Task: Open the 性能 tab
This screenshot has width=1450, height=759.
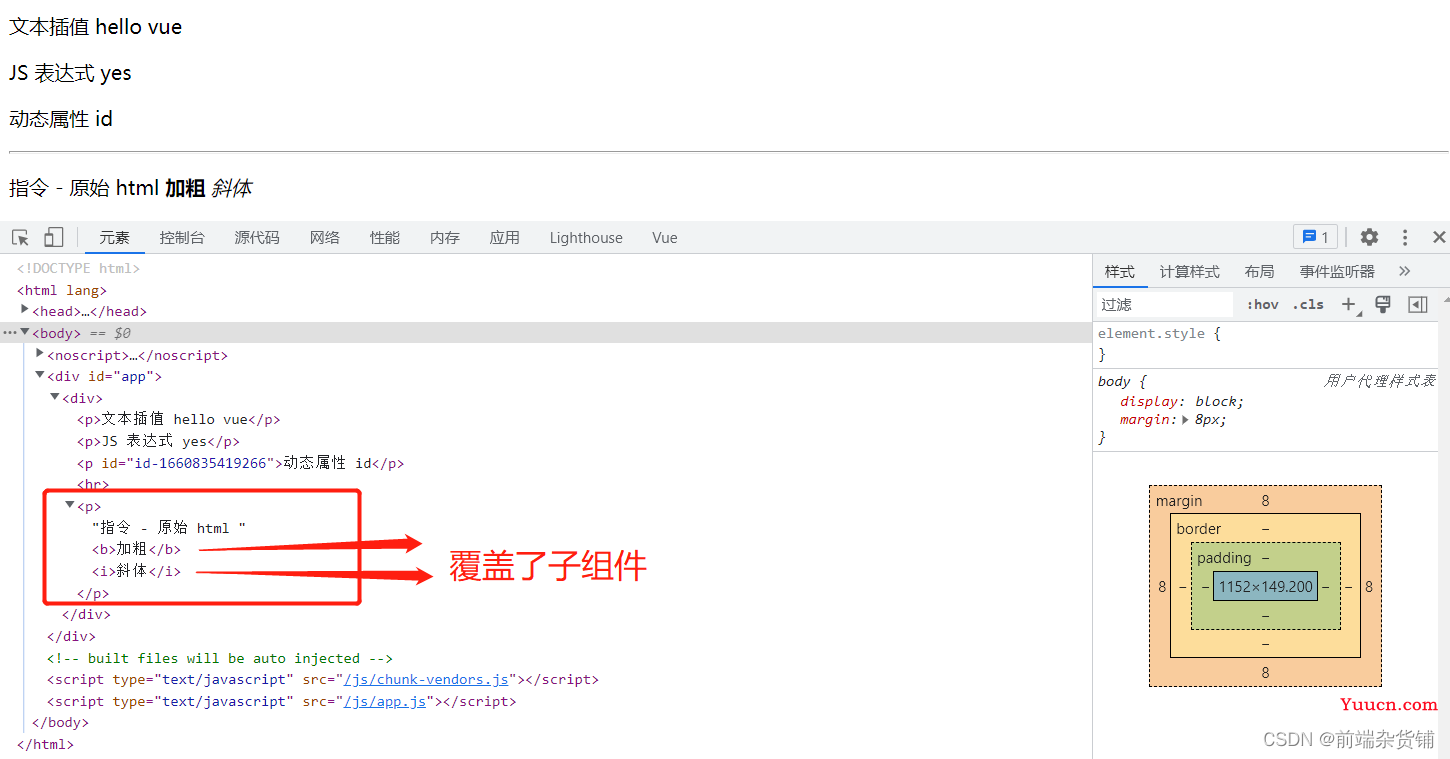Action: coord(385,237)
